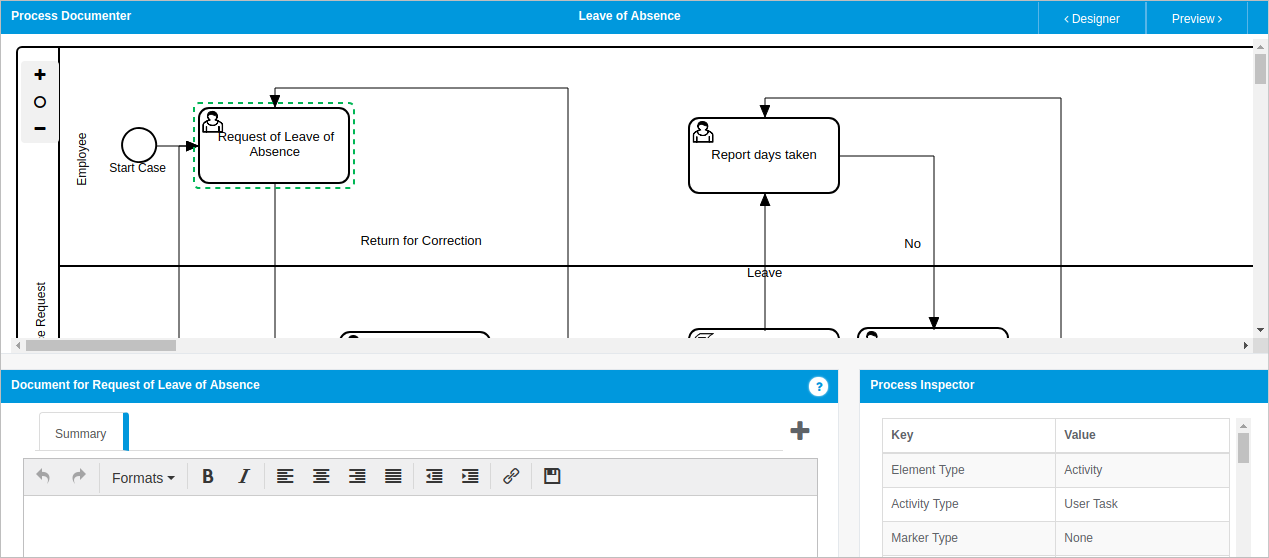
Task: Apply italic formatting in the editor
Action: [243, 477]
